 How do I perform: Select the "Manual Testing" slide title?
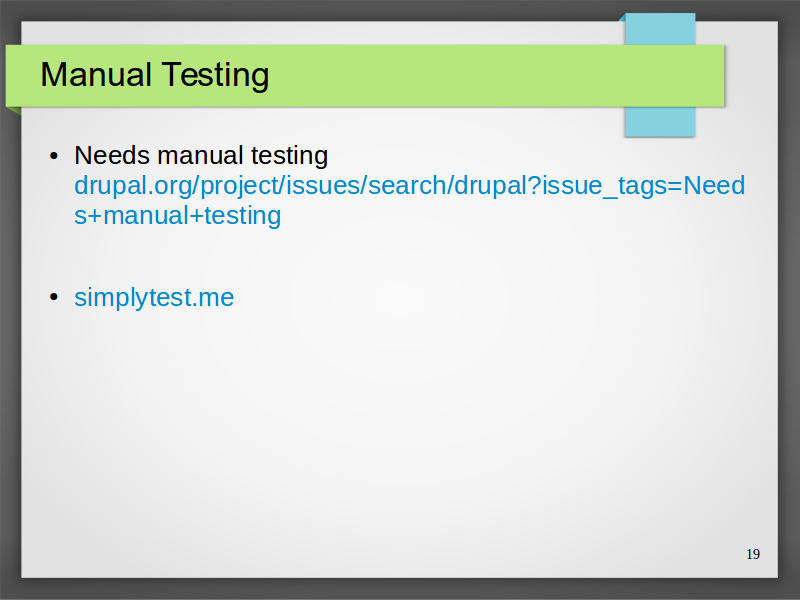pyautogui.click(x=155, y=75)
